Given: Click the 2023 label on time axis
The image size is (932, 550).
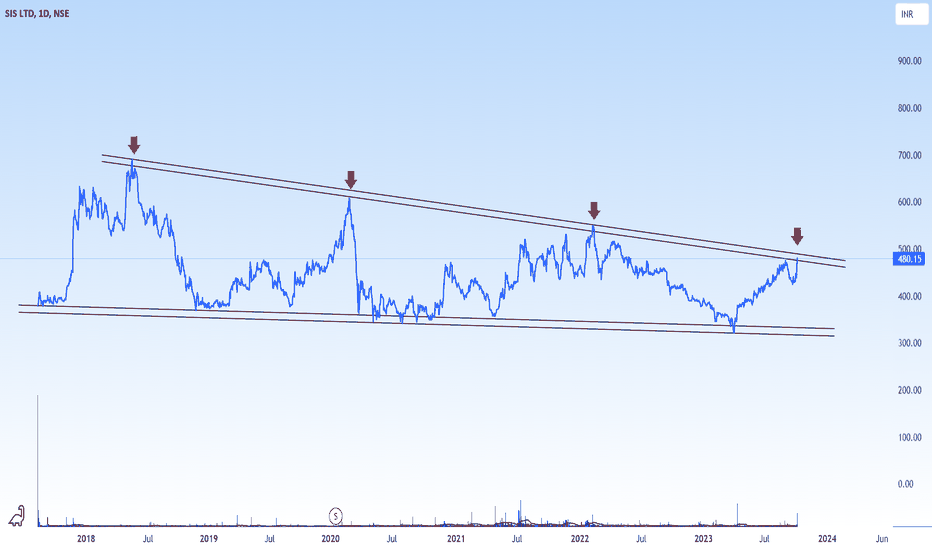Looking at the screenshot, I should coord(703,539).
